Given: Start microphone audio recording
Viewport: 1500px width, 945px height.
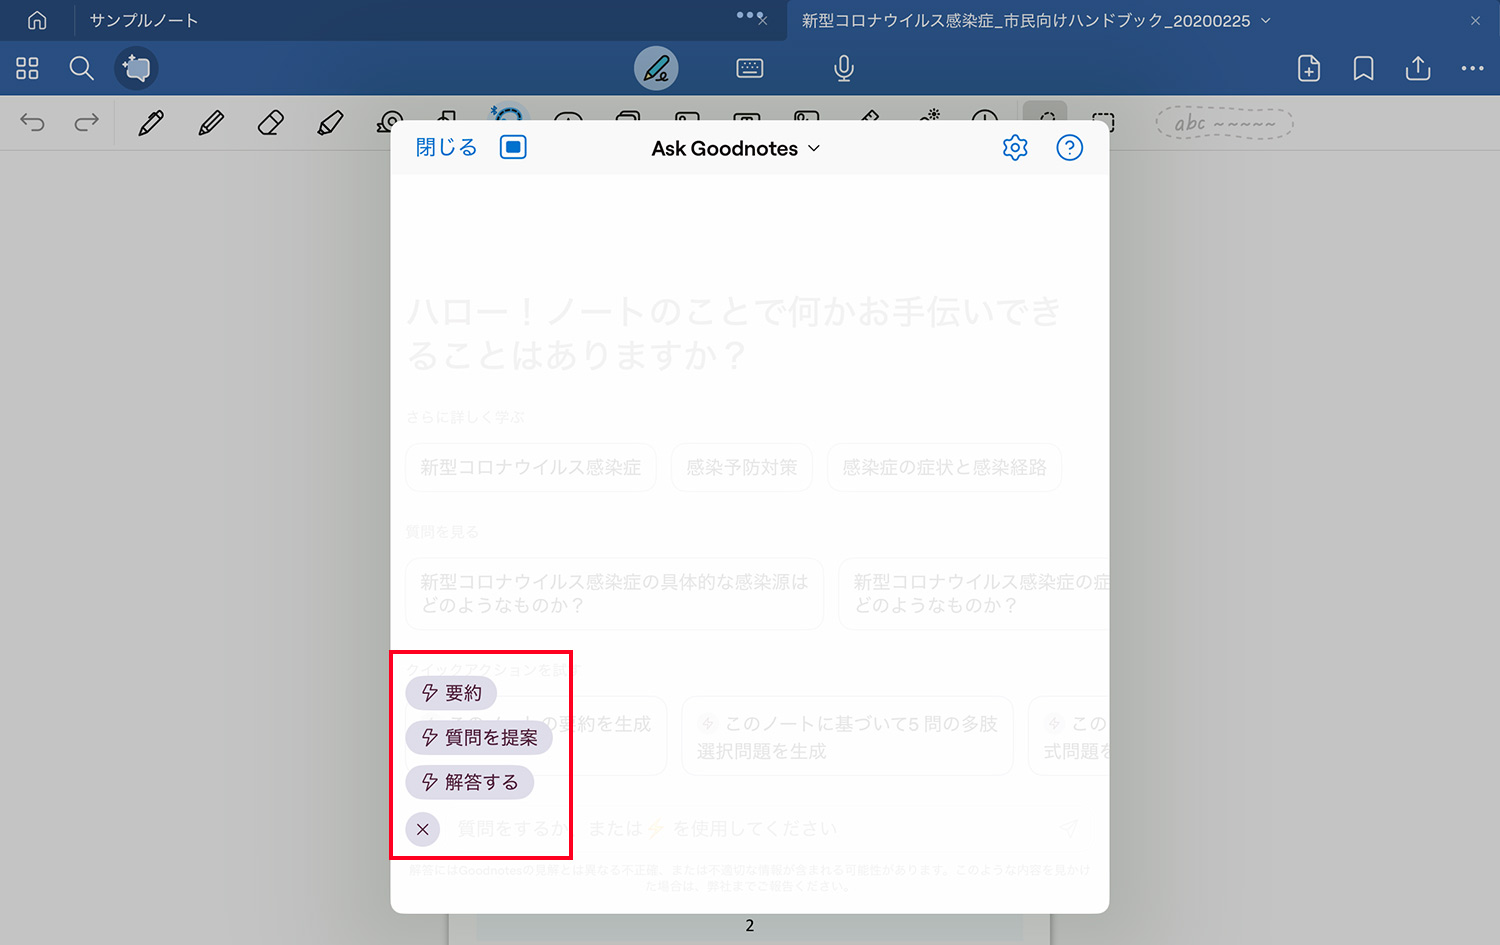Looking at the screenshot, I should [x=844, y=68].
